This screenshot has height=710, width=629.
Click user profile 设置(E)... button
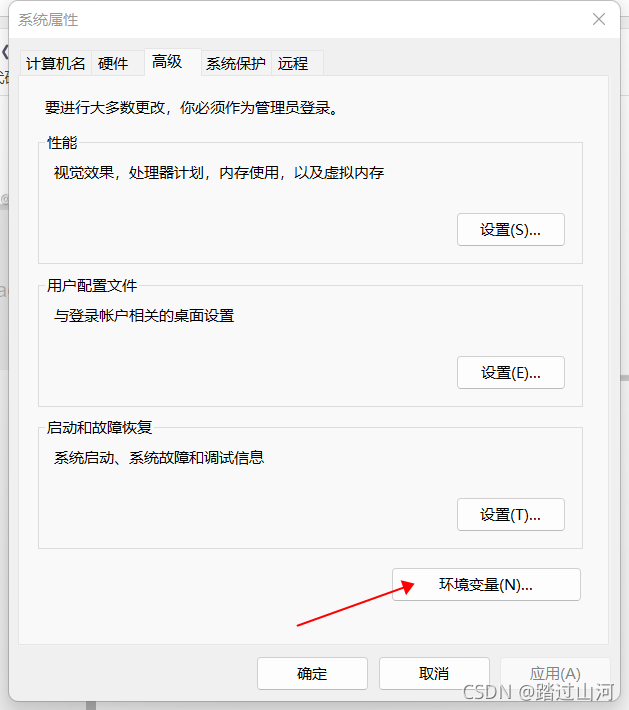510,373
